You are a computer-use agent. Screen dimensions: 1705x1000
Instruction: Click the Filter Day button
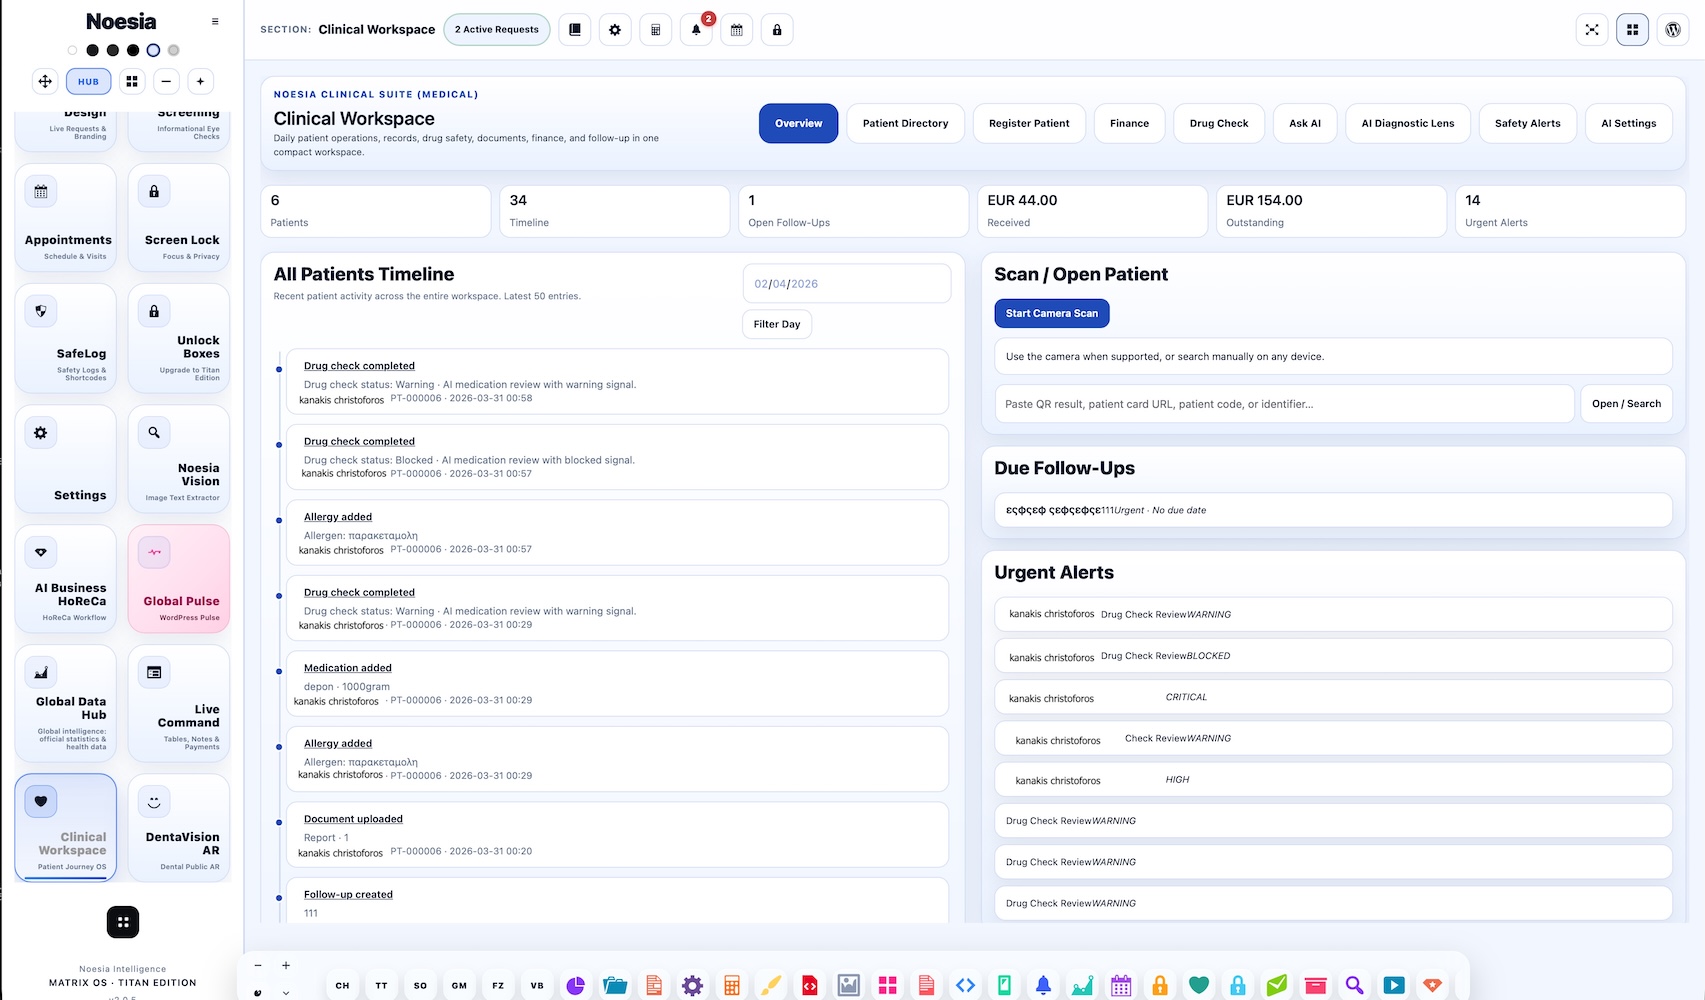tap(777, 324)
